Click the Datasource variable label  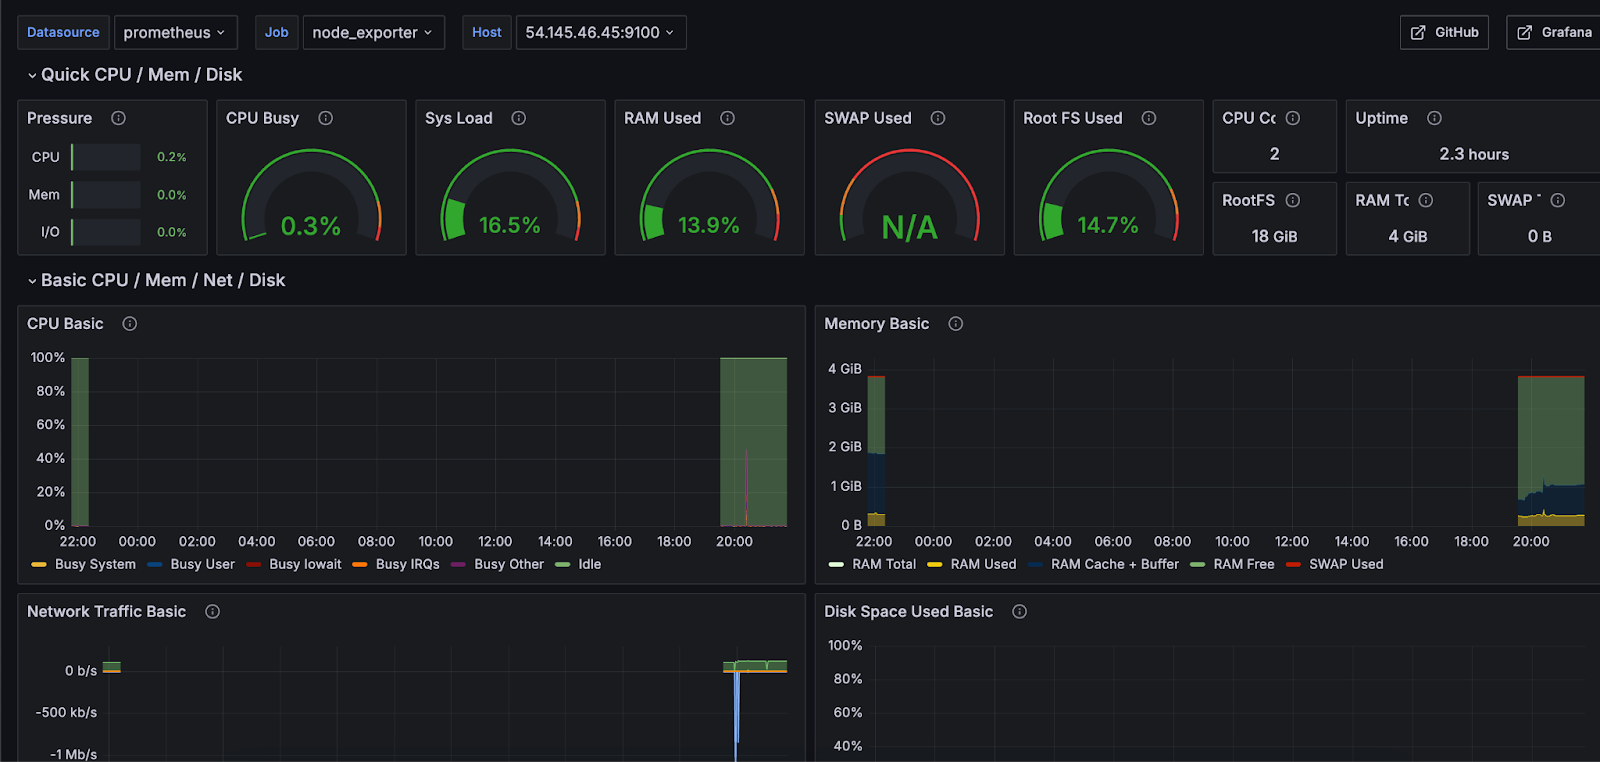pyautogui.click(x=63, y=33)
